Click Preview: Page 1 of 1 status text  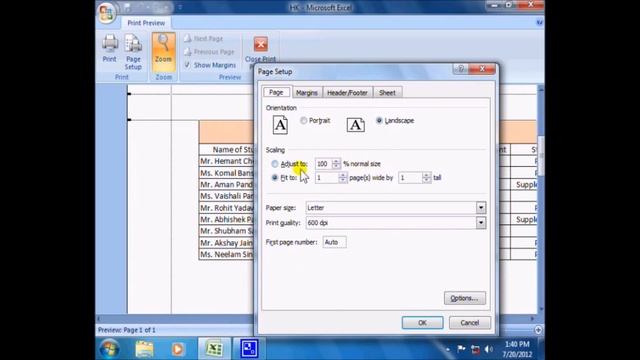point(127,330)
